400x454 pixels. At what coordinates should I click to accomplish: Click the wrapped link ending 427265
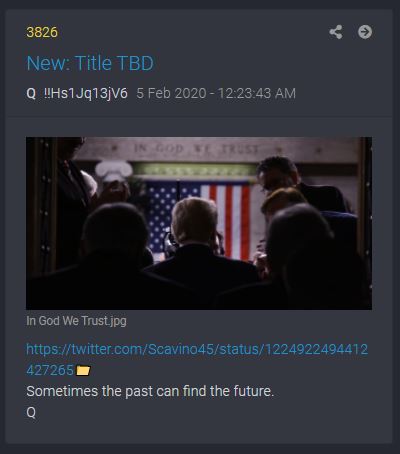point(50,370)
